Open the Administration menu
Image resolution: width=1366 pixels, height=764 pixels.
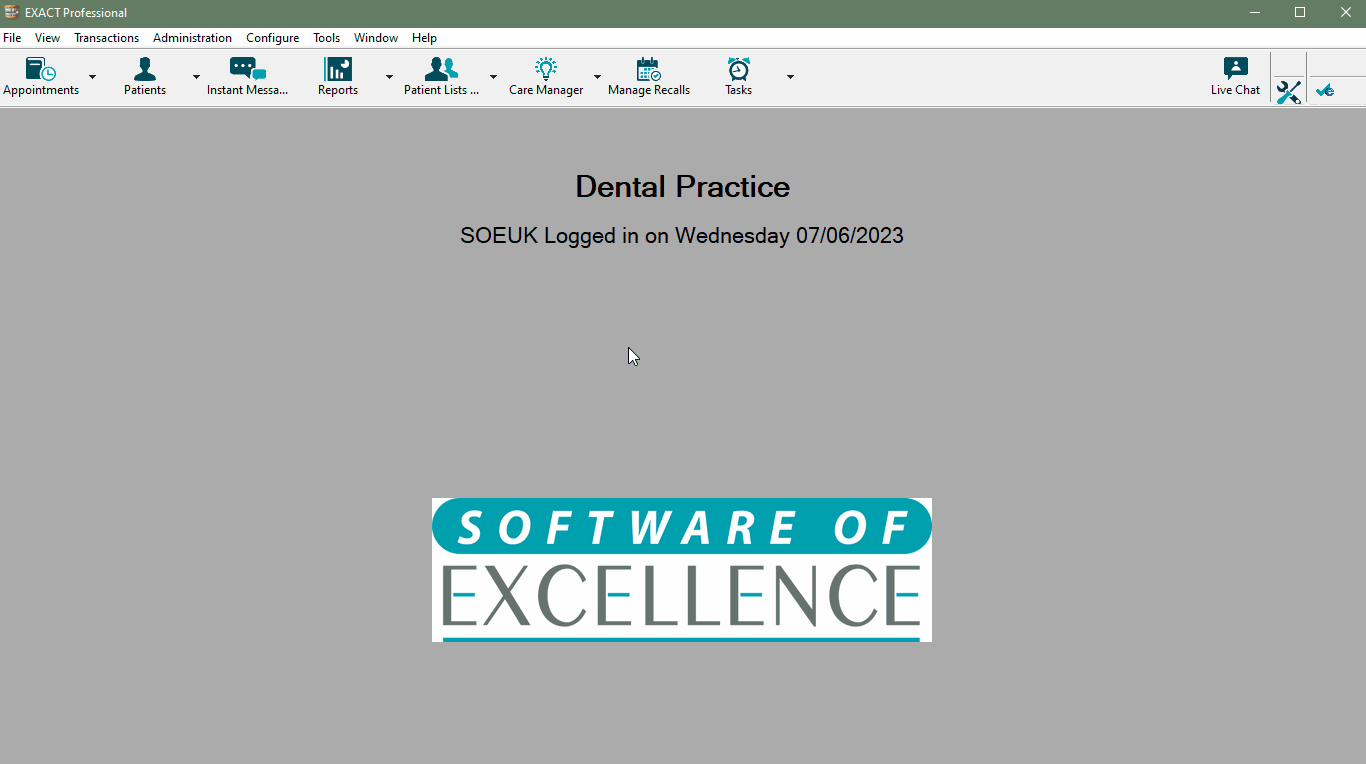click(192, 38)
